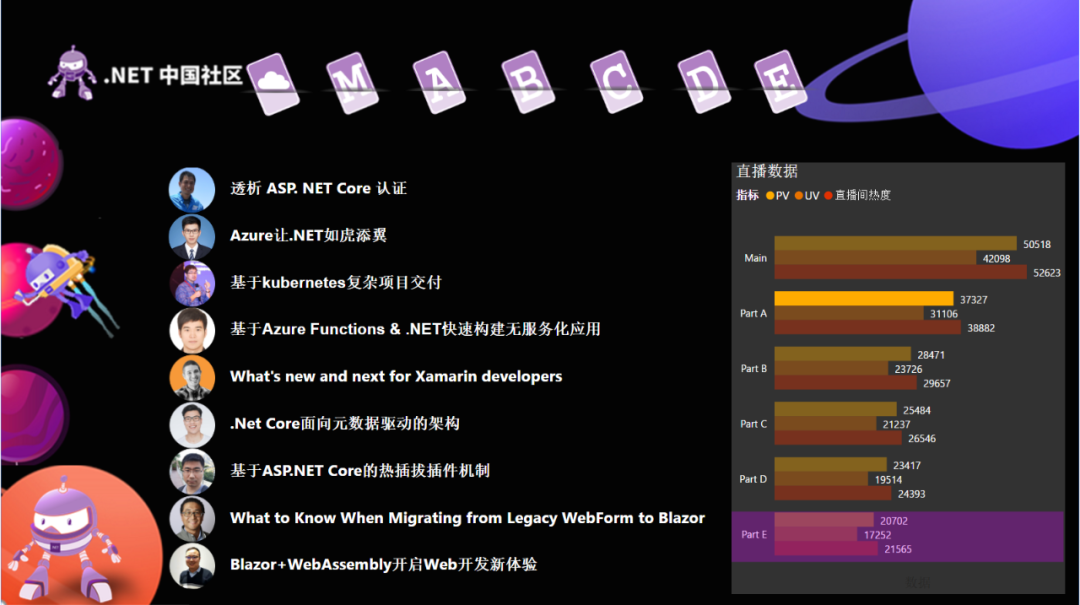This screenshot has width=1080, height=605.
Task: Click speaker avatar beside 透析 ASP. NET Core 认证
Action: [x=192, y=189]
